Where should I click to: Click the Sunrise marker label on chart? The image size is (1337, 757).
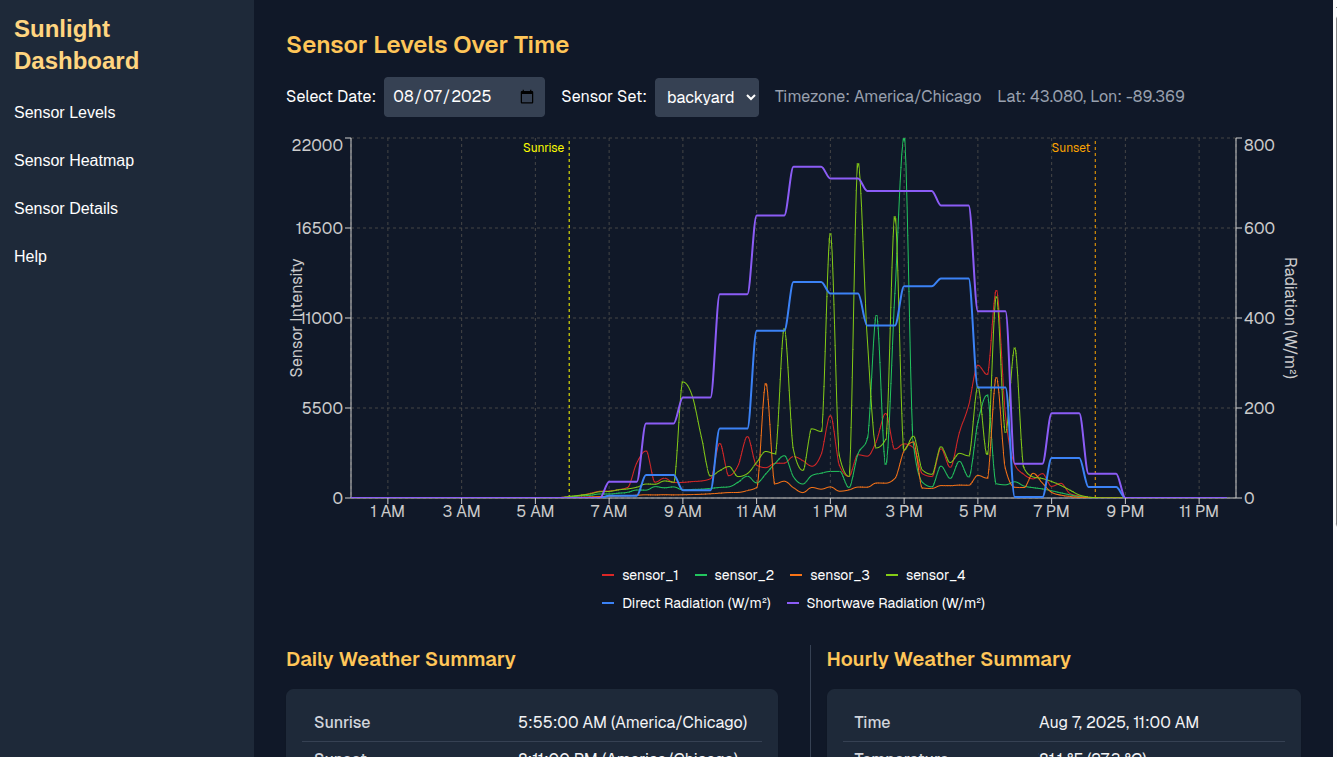[x=543, y=148]
